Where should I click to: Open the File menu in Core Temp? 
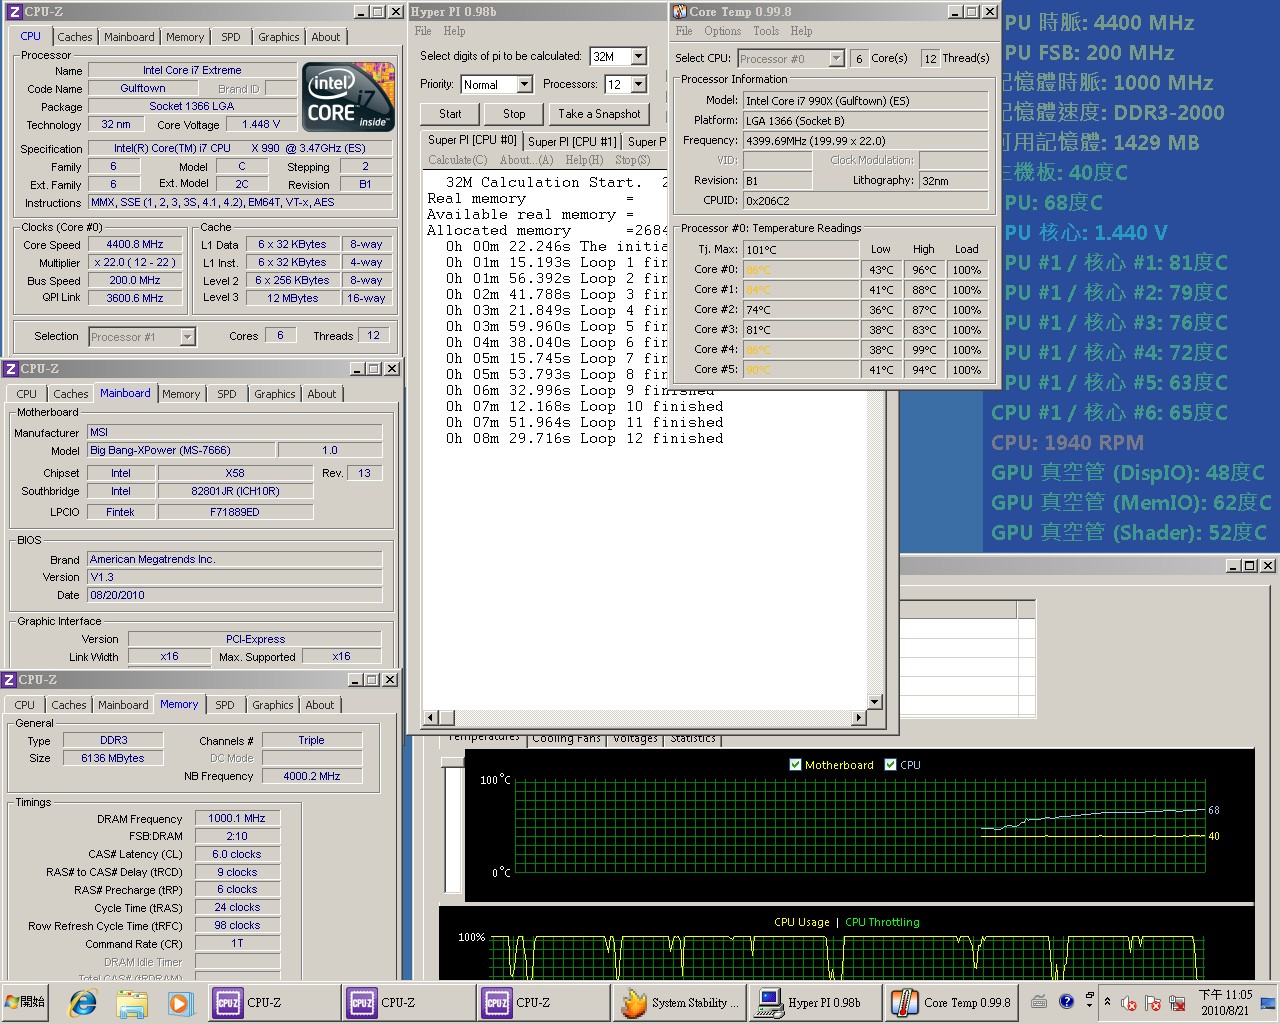click(684, 31)
